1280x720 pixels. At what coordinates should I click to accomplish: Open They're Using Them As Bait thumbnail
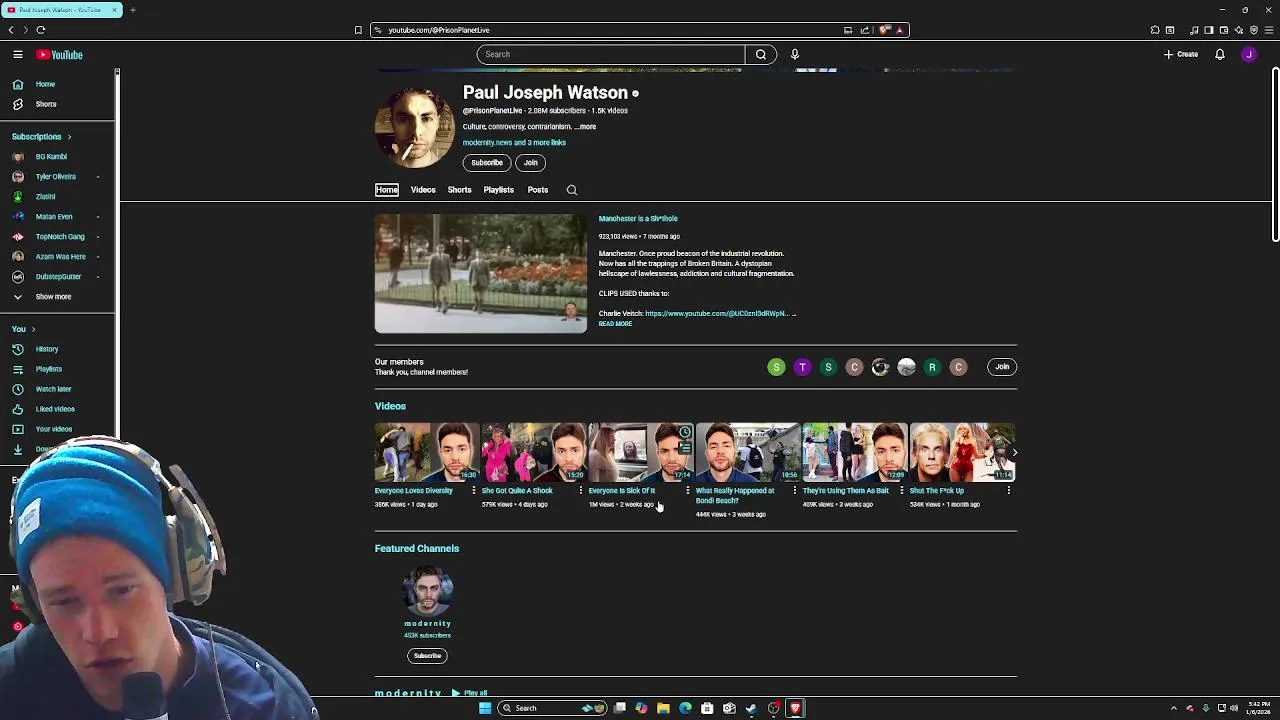(x=855, y=452)
